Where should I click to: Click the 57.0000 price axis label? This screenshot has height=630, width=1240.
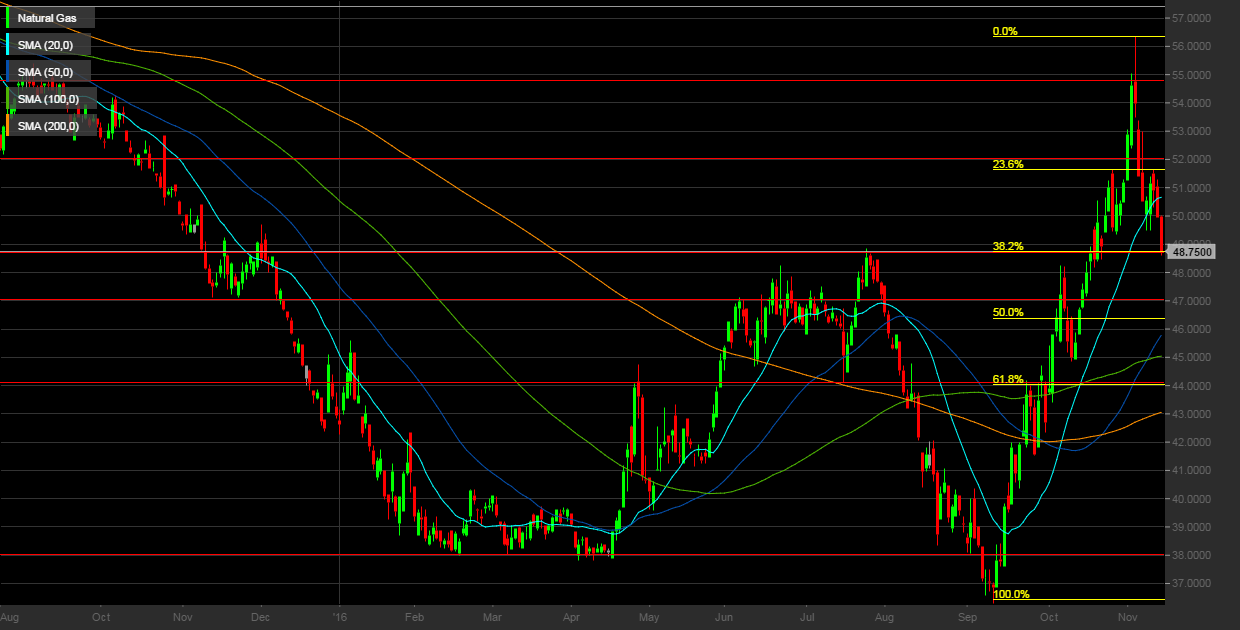[1192, 18]
